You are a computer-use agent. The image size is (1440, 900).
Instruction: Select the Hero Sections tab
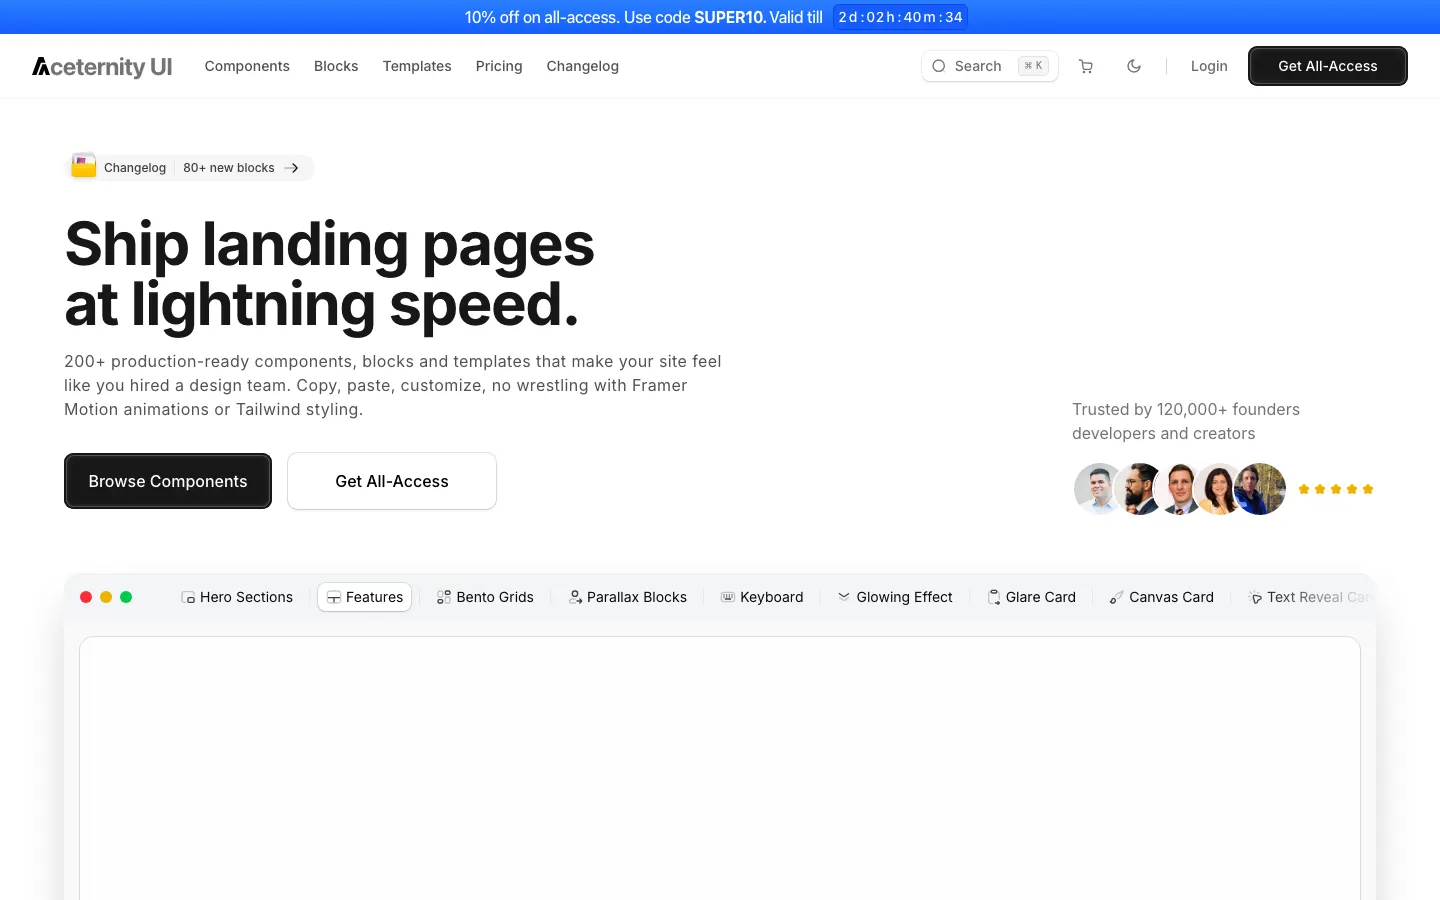click(x=237, y=597)
